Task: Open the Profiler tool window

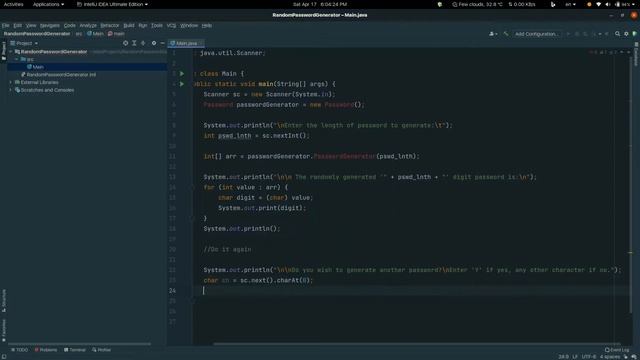Action: [x=101, y=350]
